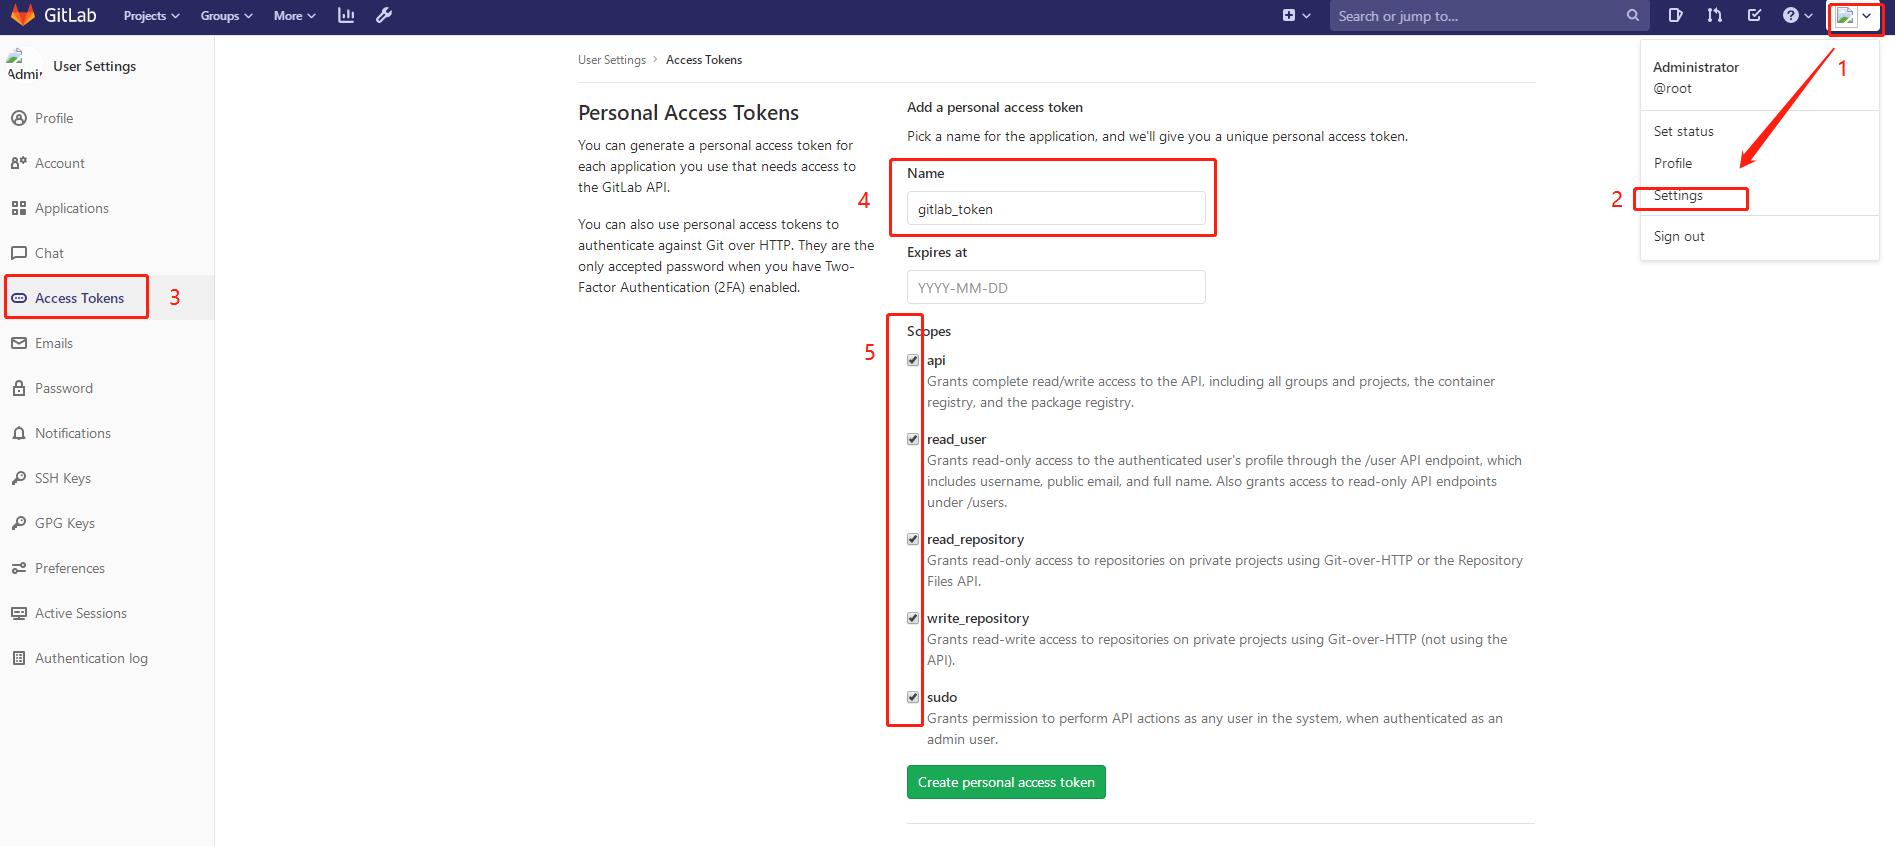Click User Settings sidebar header link
1895x846 pixels.
click(94, 66)
